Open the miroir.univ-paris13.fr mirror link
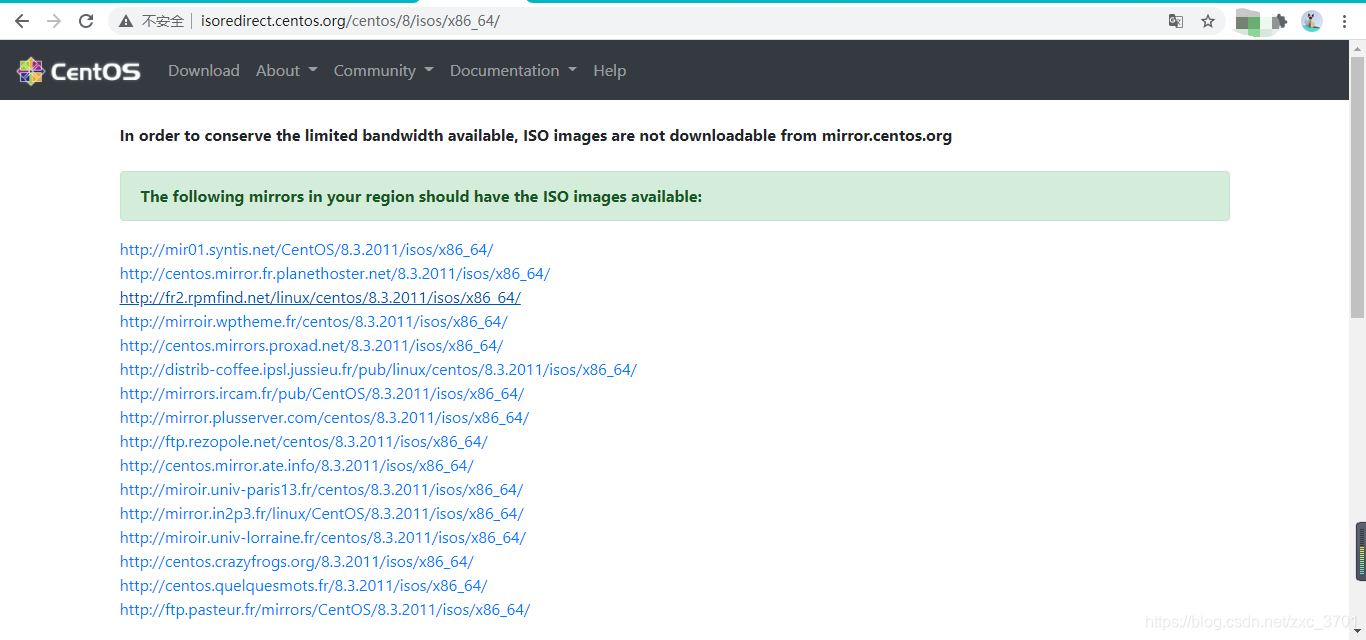This screenshot has width=1366, height=640. click(321, 490)
